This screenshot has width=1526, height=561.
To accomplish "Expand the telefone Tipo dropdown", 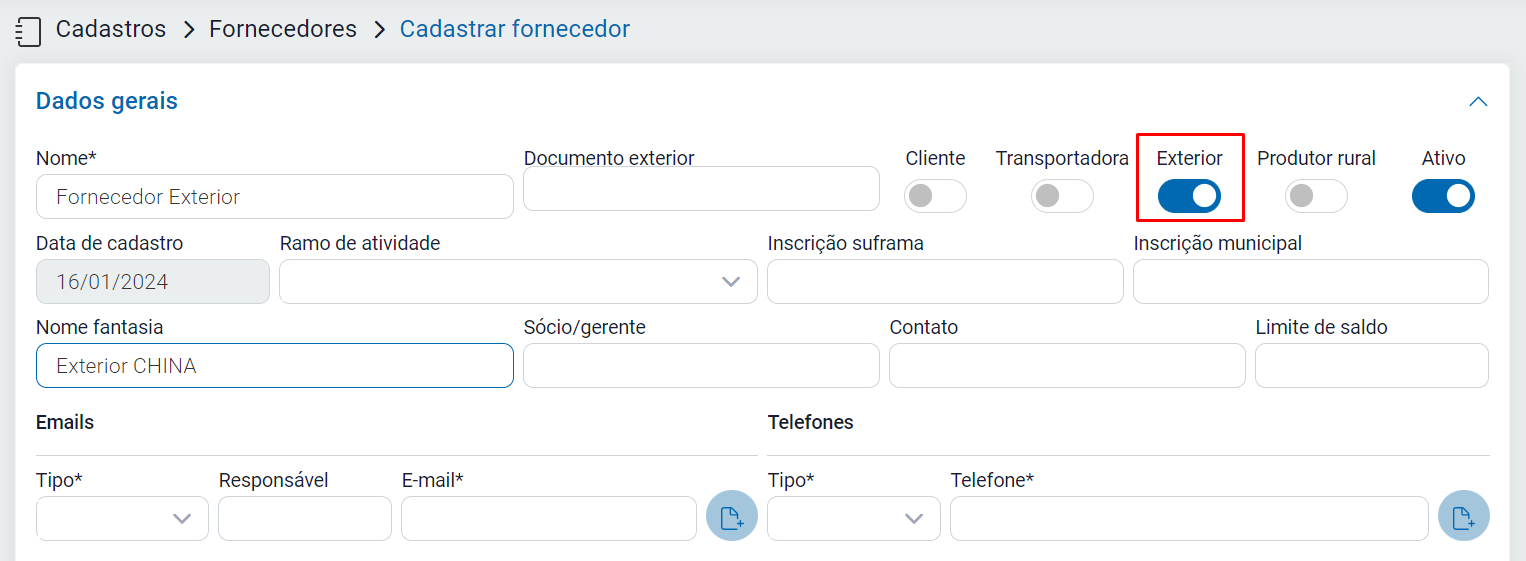I will coord(853,518).
